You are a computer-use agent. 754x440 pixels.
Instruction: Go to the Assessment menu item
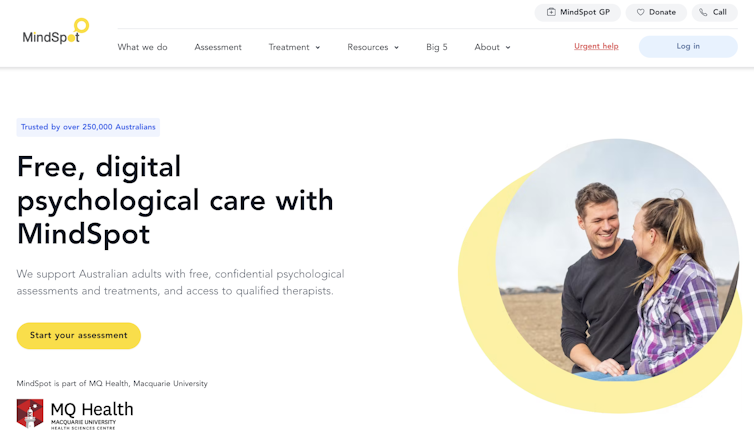218,47
